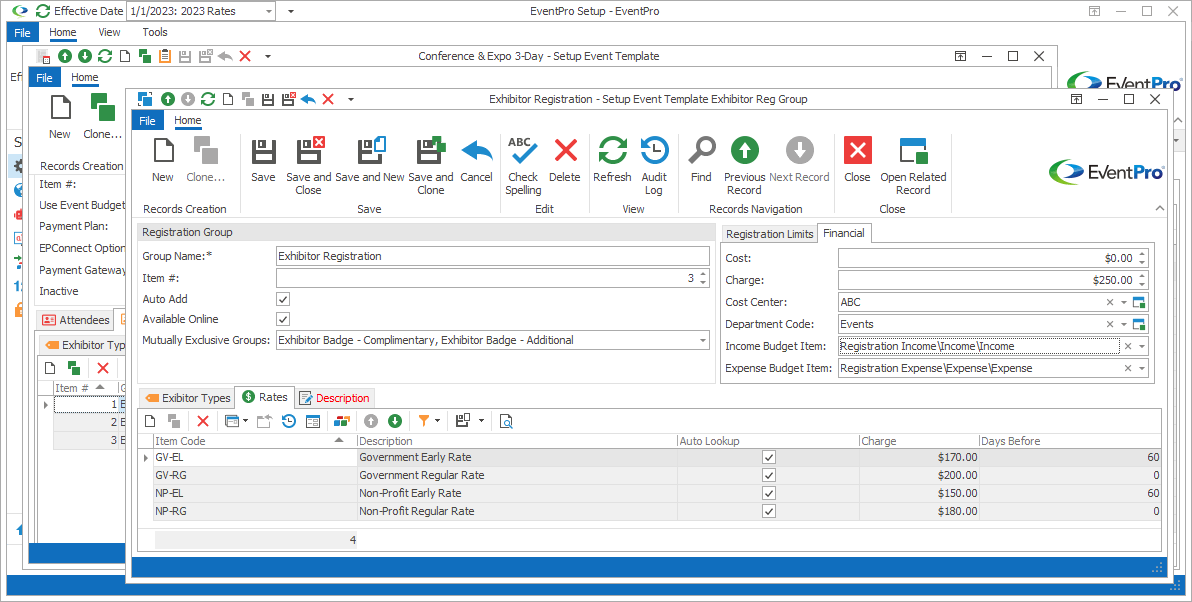This screenshot has width=1192, height=602.
Task: Clear the Department Code value with its X
Action: coord(1110,325)
